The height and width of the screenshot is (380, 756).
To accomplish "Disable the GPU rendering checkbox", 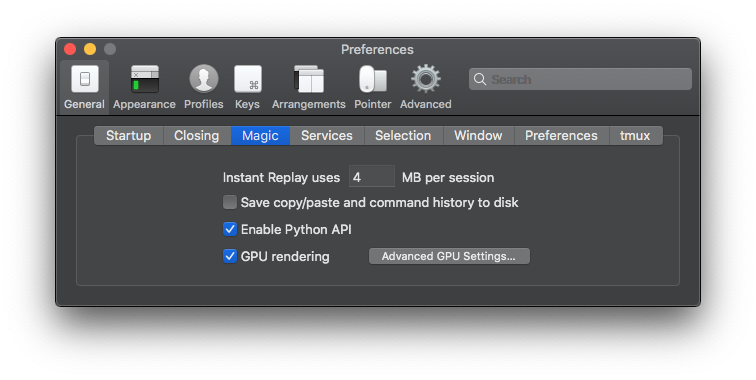I will pyautogui.click(x=230, y=256).
